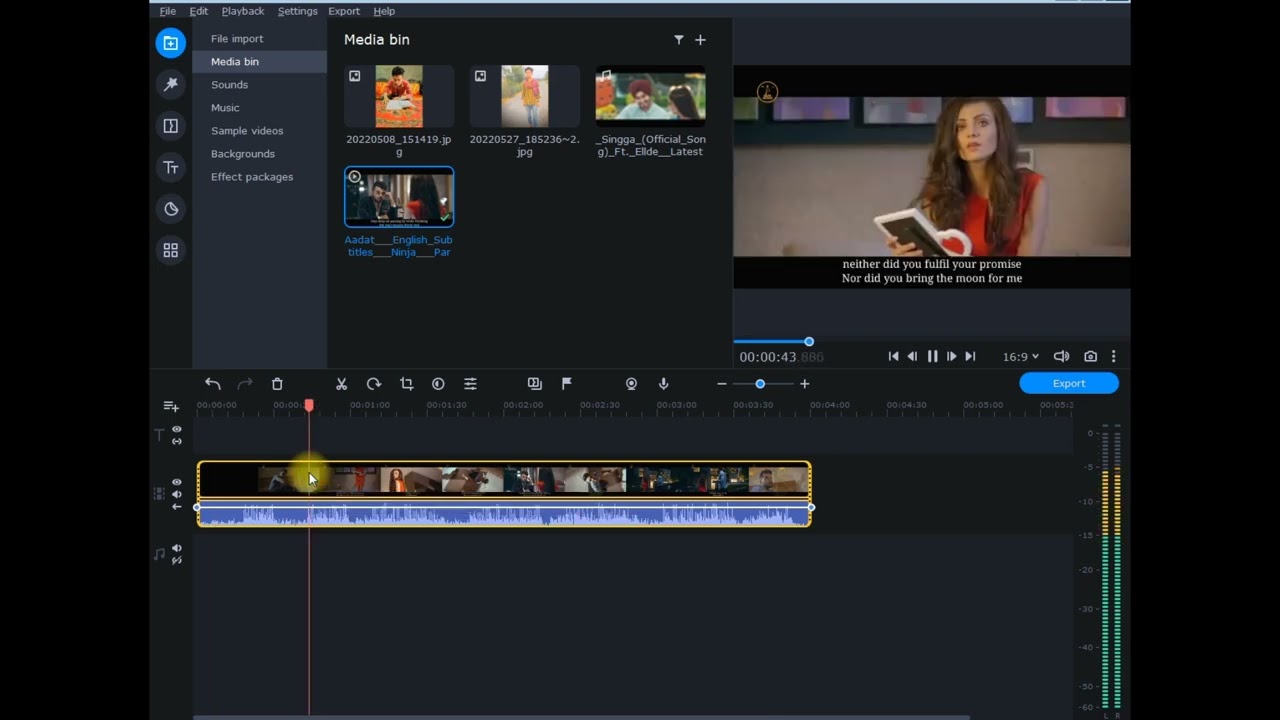The width and height of the screenshot is (1280, 720).
Task: Select the _Singga_(Official_Song) media thumbnail
Action: [650, 96]
